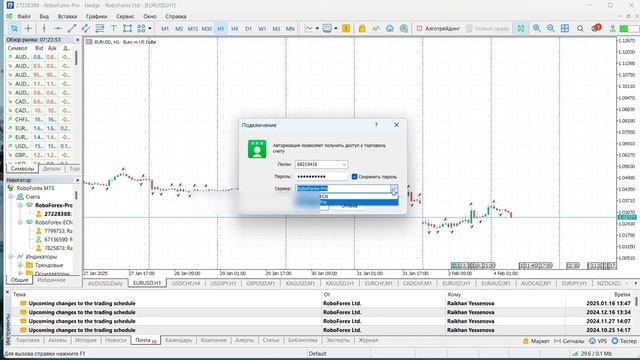
Task: Choose the Fibonacci retracement tool
Action: coord(100,29)
